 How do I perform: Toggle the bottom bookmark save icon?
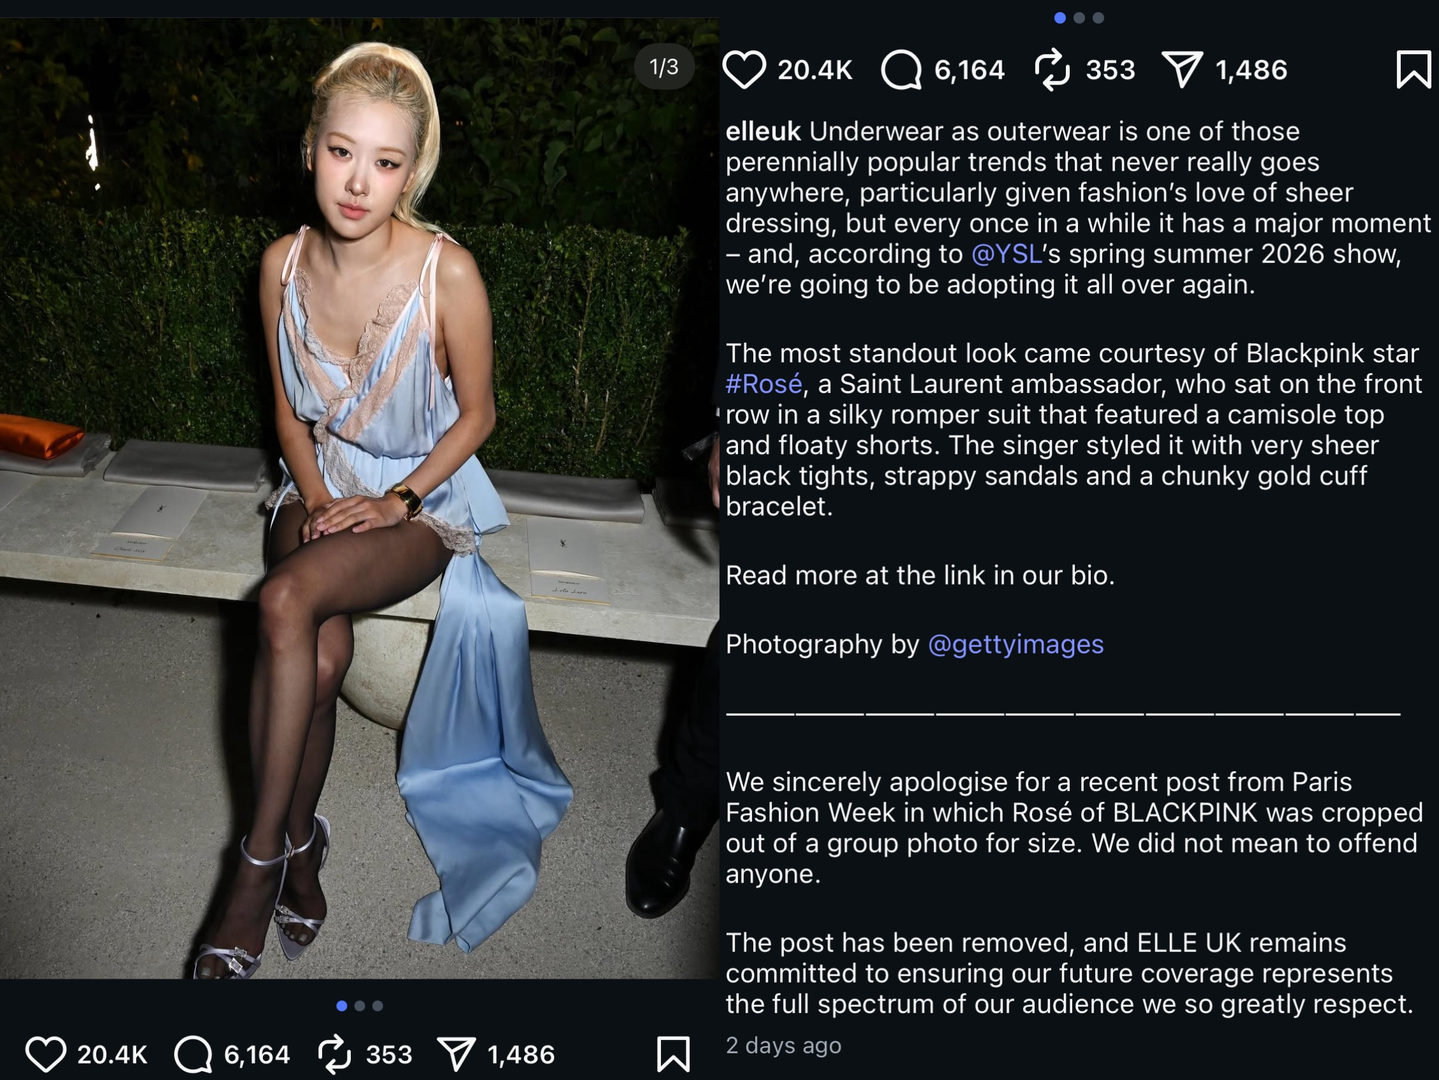(673, 1054)
